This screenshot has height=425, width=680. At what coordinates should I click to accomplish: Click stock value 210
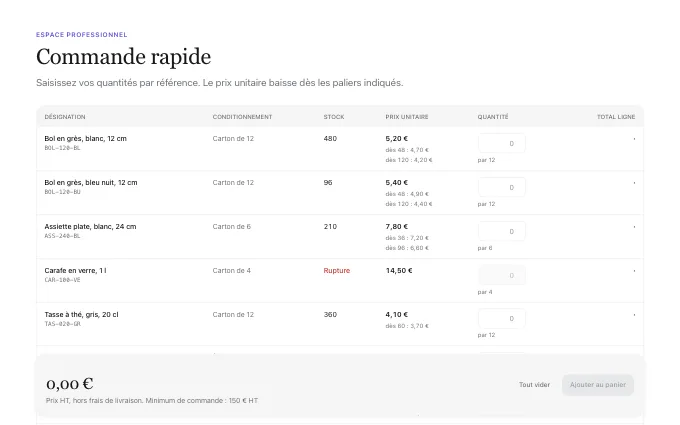pos(330,226)
